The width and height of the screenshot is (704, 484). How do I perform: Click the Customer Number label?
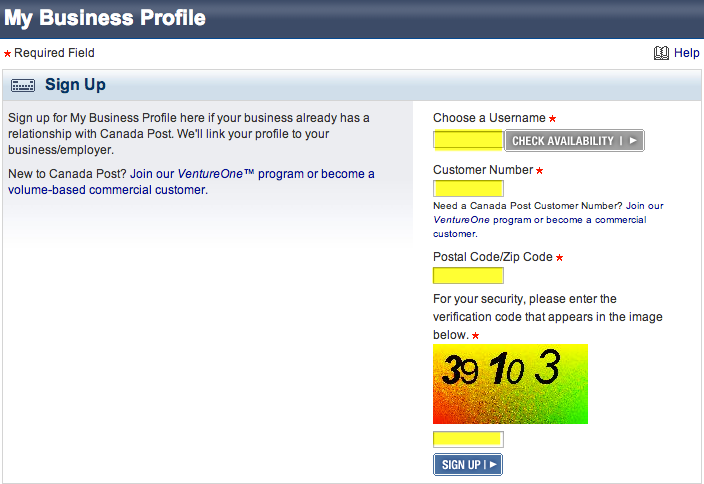tap(483, 170)
